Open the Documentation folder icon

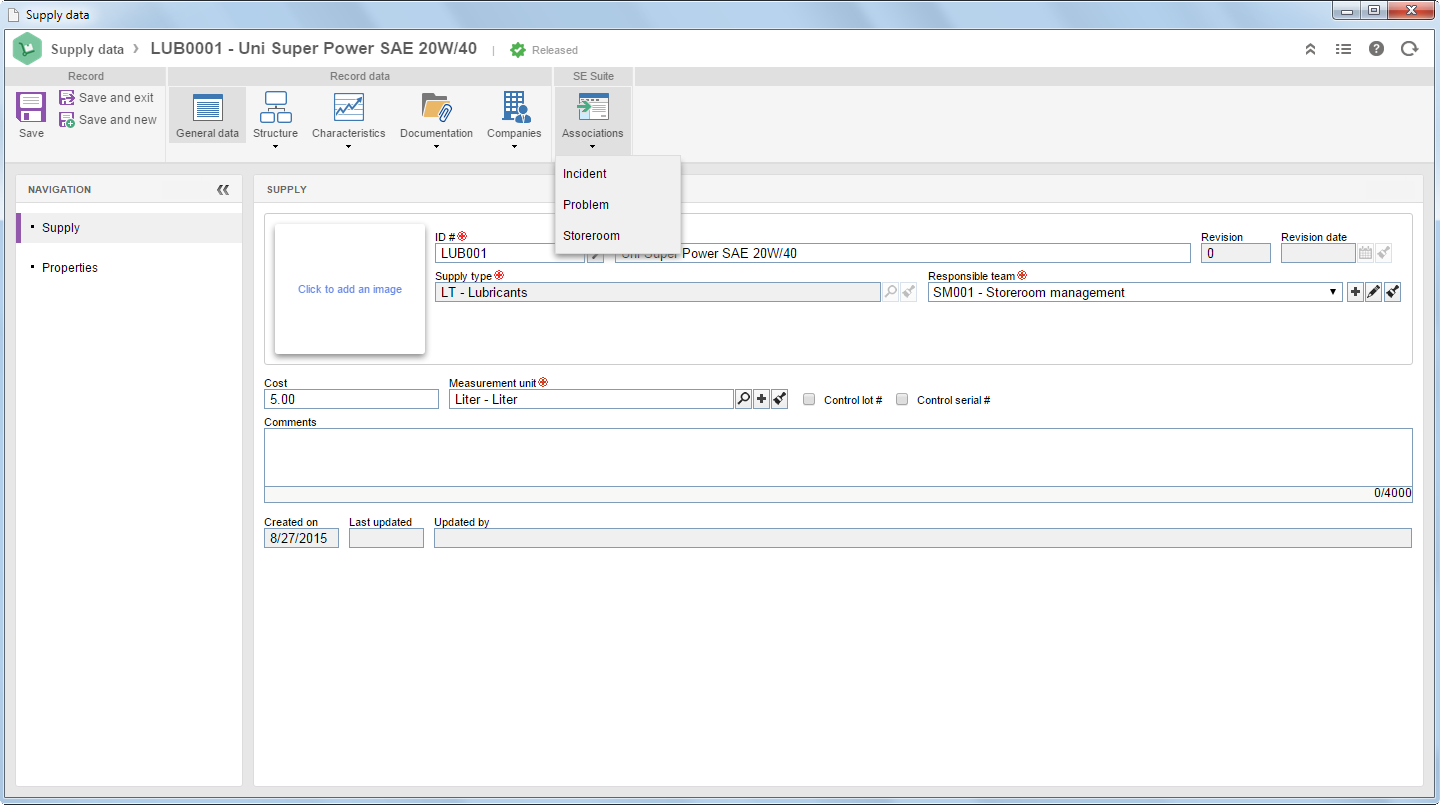(x=436, y=107)
